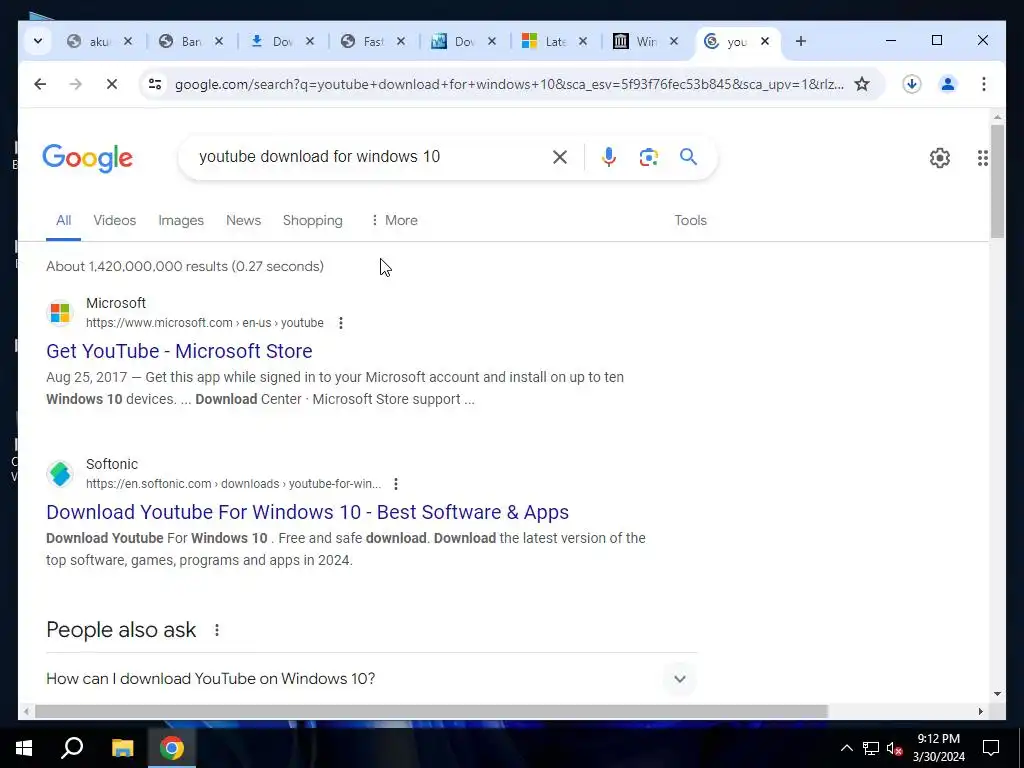The height and width of the screenshot is (768, 1024).
Task: Switch to the 'Win' browser tab
Action: [646, 41]
